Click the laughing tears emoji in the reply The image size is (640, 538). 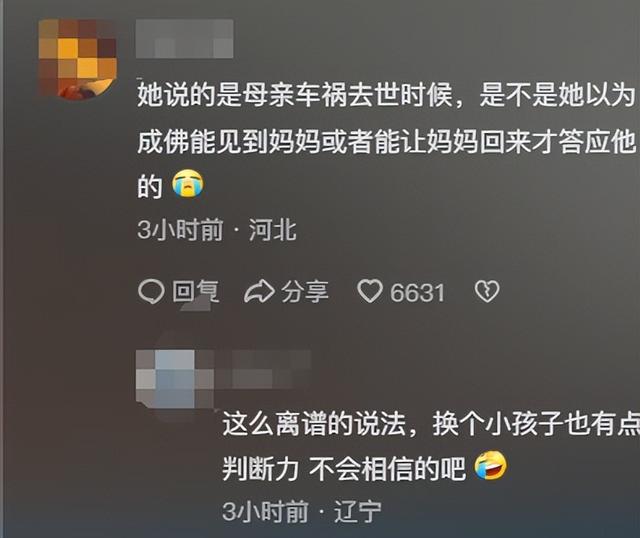tap(491, 466)
